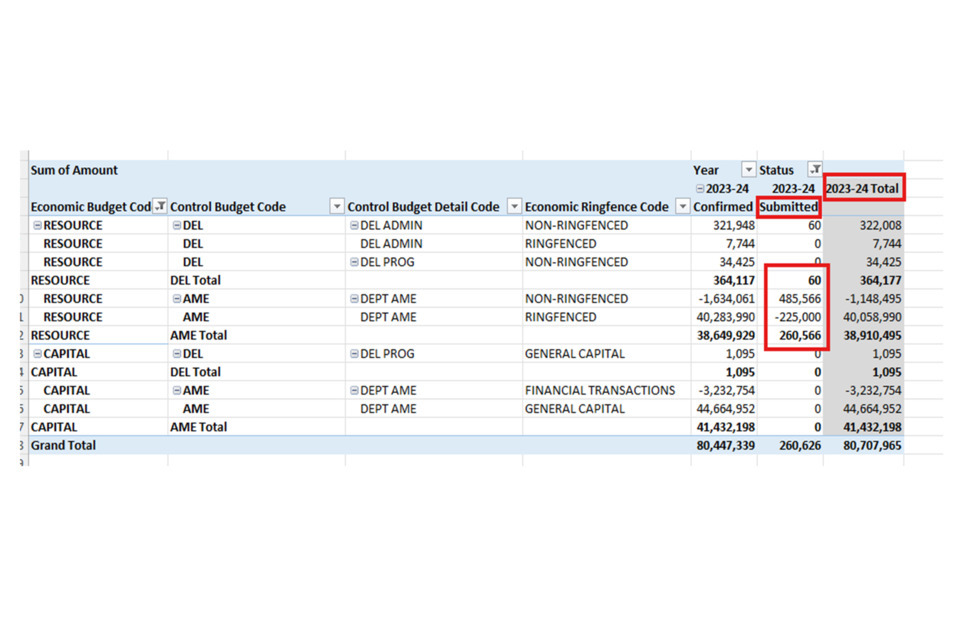Collapse the RESOURCE group in first column
Screen dimensions: 960x640
click(x=37, y=226)
